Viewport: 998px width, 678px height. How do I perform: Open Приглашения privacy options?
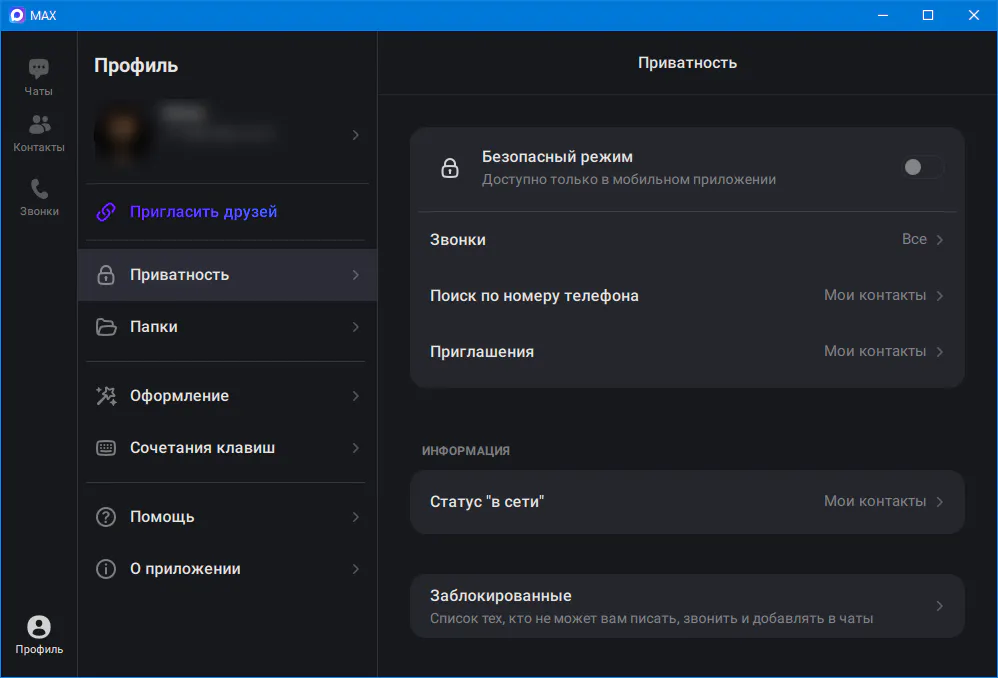click(x=686, y=352)
